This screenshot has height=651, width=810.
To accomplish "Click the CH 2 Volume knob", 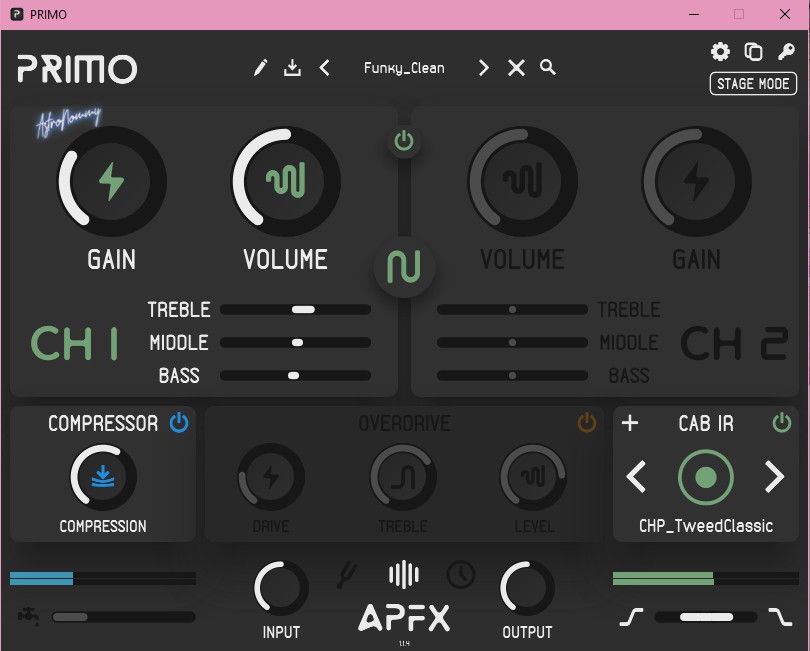I will 522,181.
